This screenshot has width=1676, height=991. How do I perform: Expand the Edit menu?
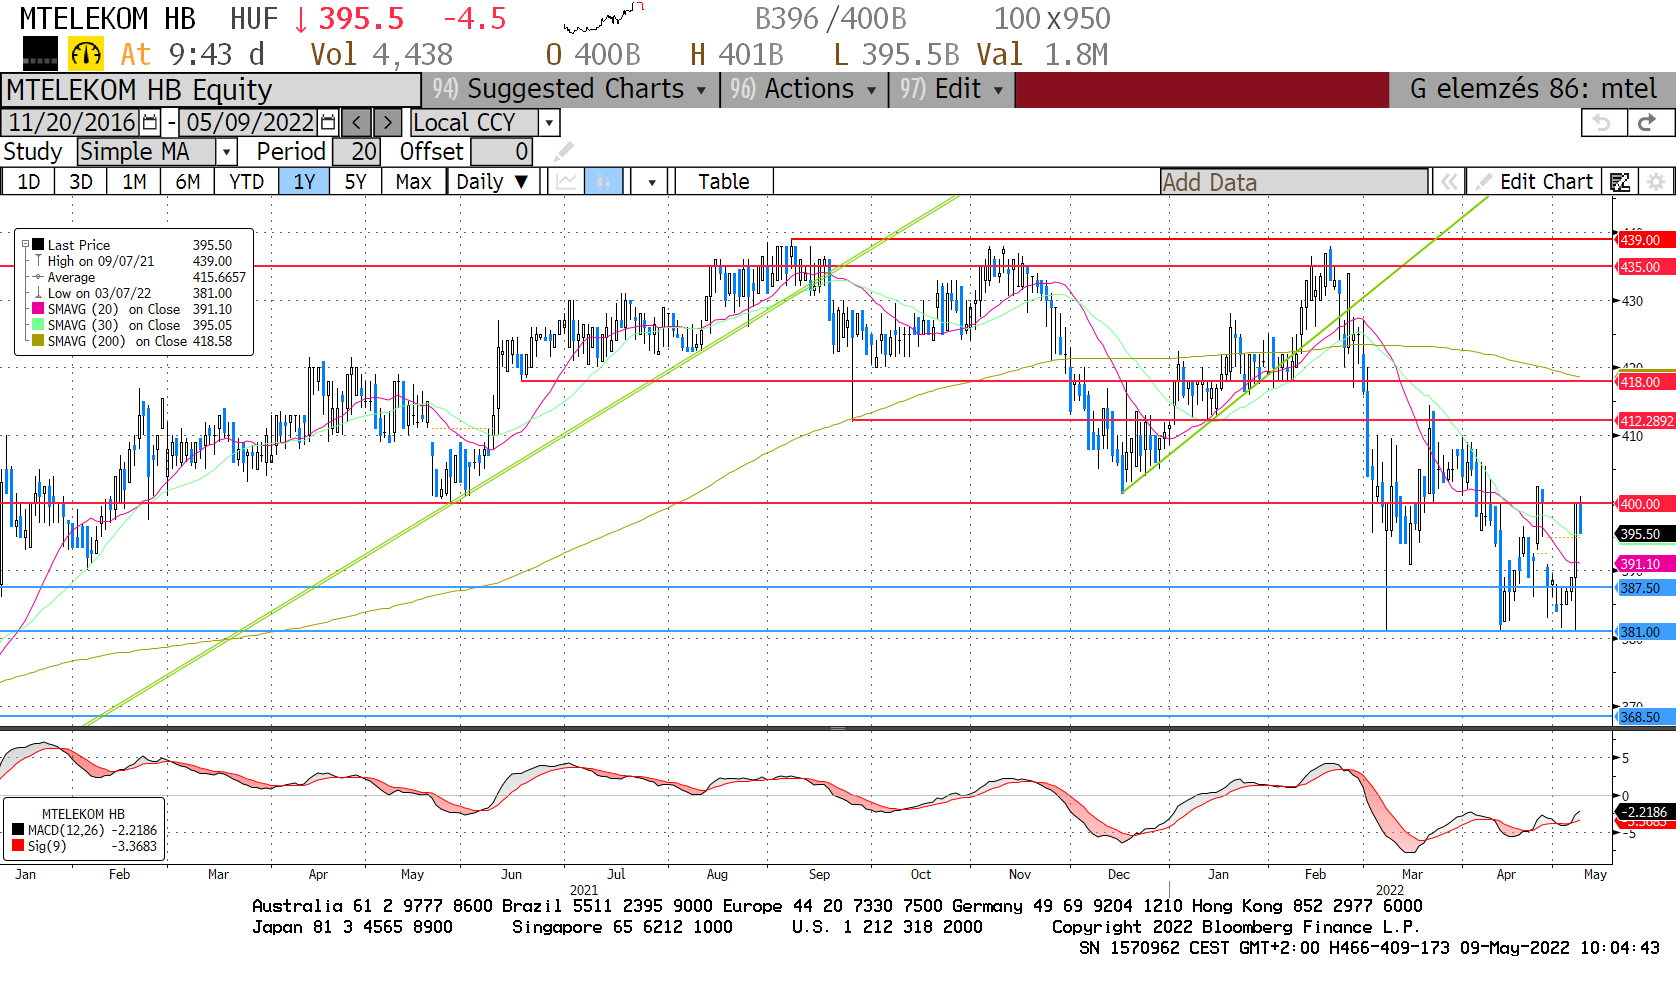pos(951,89)
